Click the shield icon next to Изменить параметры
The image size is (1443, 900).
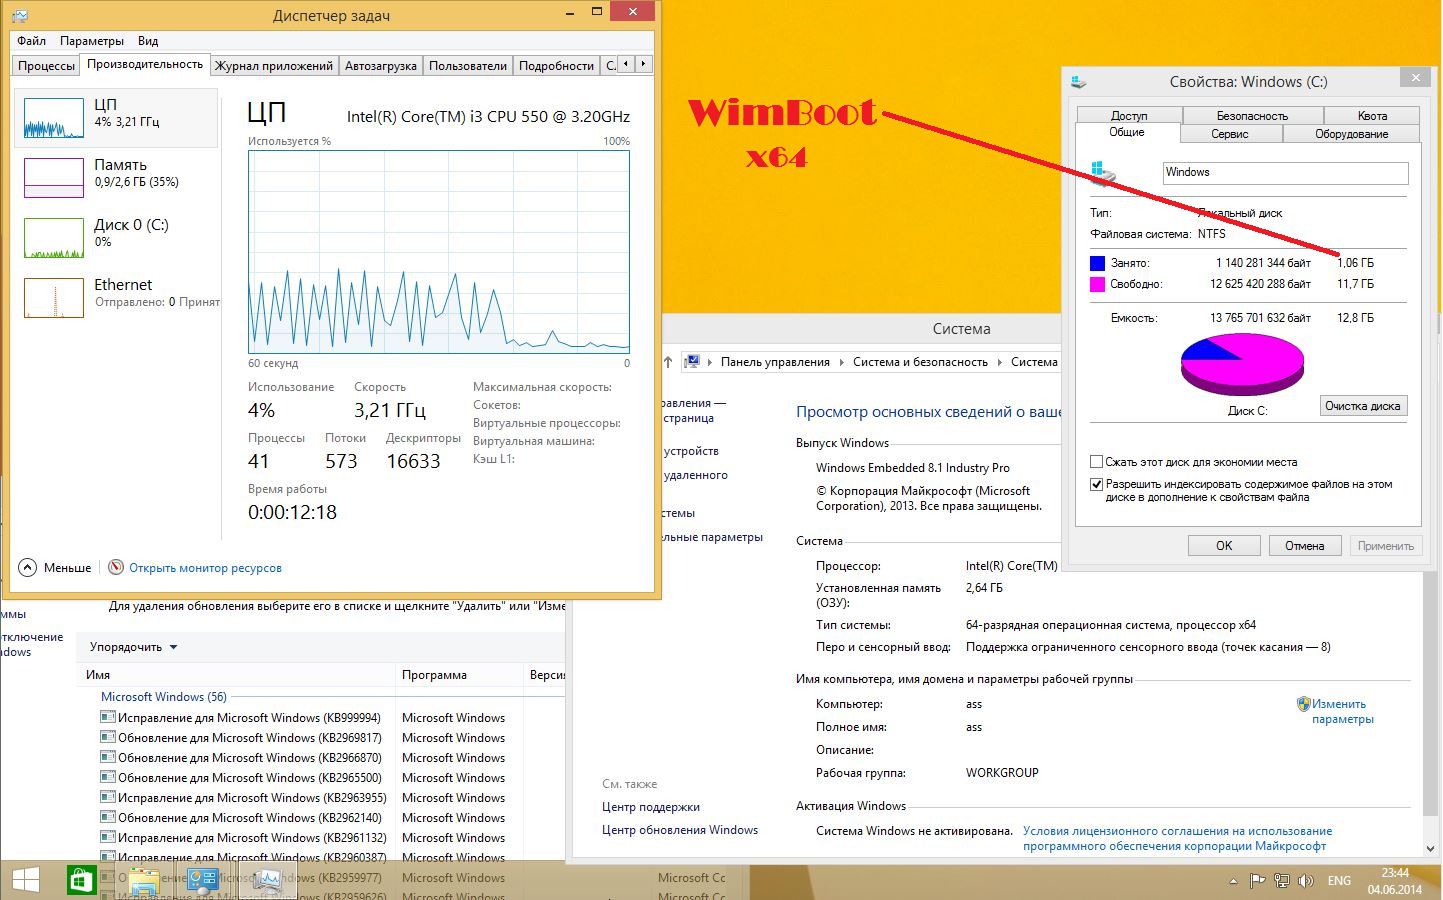point(1303,704)
